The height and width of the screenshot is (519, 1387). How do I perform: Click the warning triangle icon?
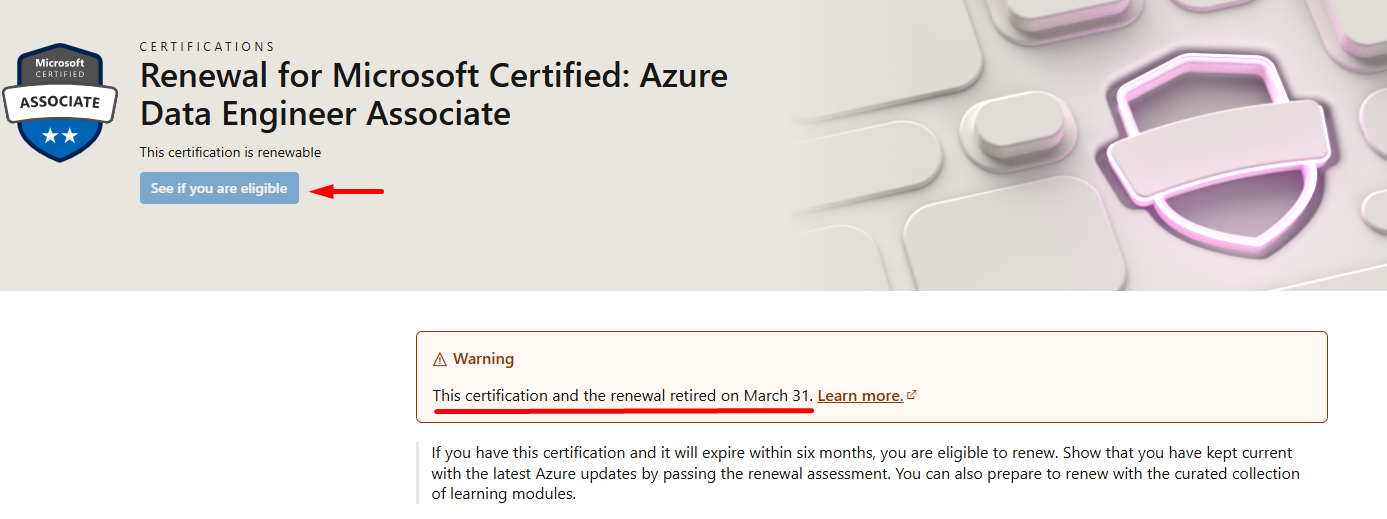point(440,359)
